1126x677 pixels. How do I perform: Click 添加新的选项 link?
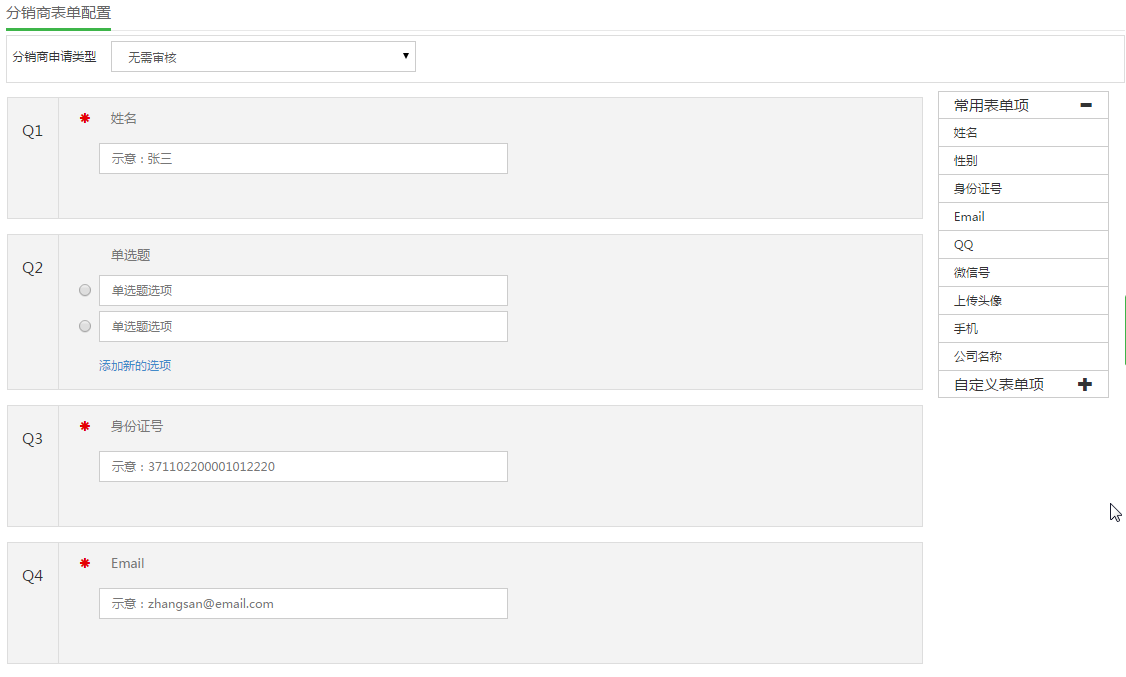coord(135,366)
